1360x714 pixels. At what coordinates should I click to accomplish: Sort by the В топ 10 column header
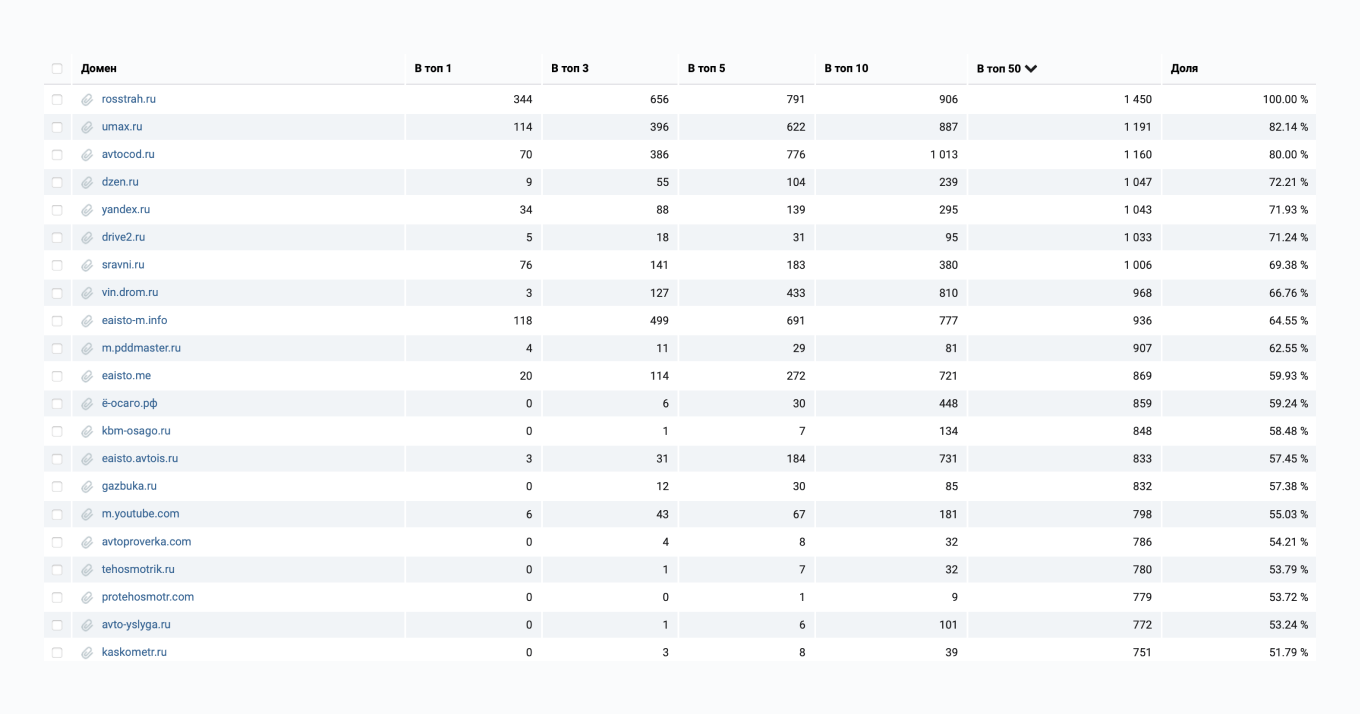[846, 69]
